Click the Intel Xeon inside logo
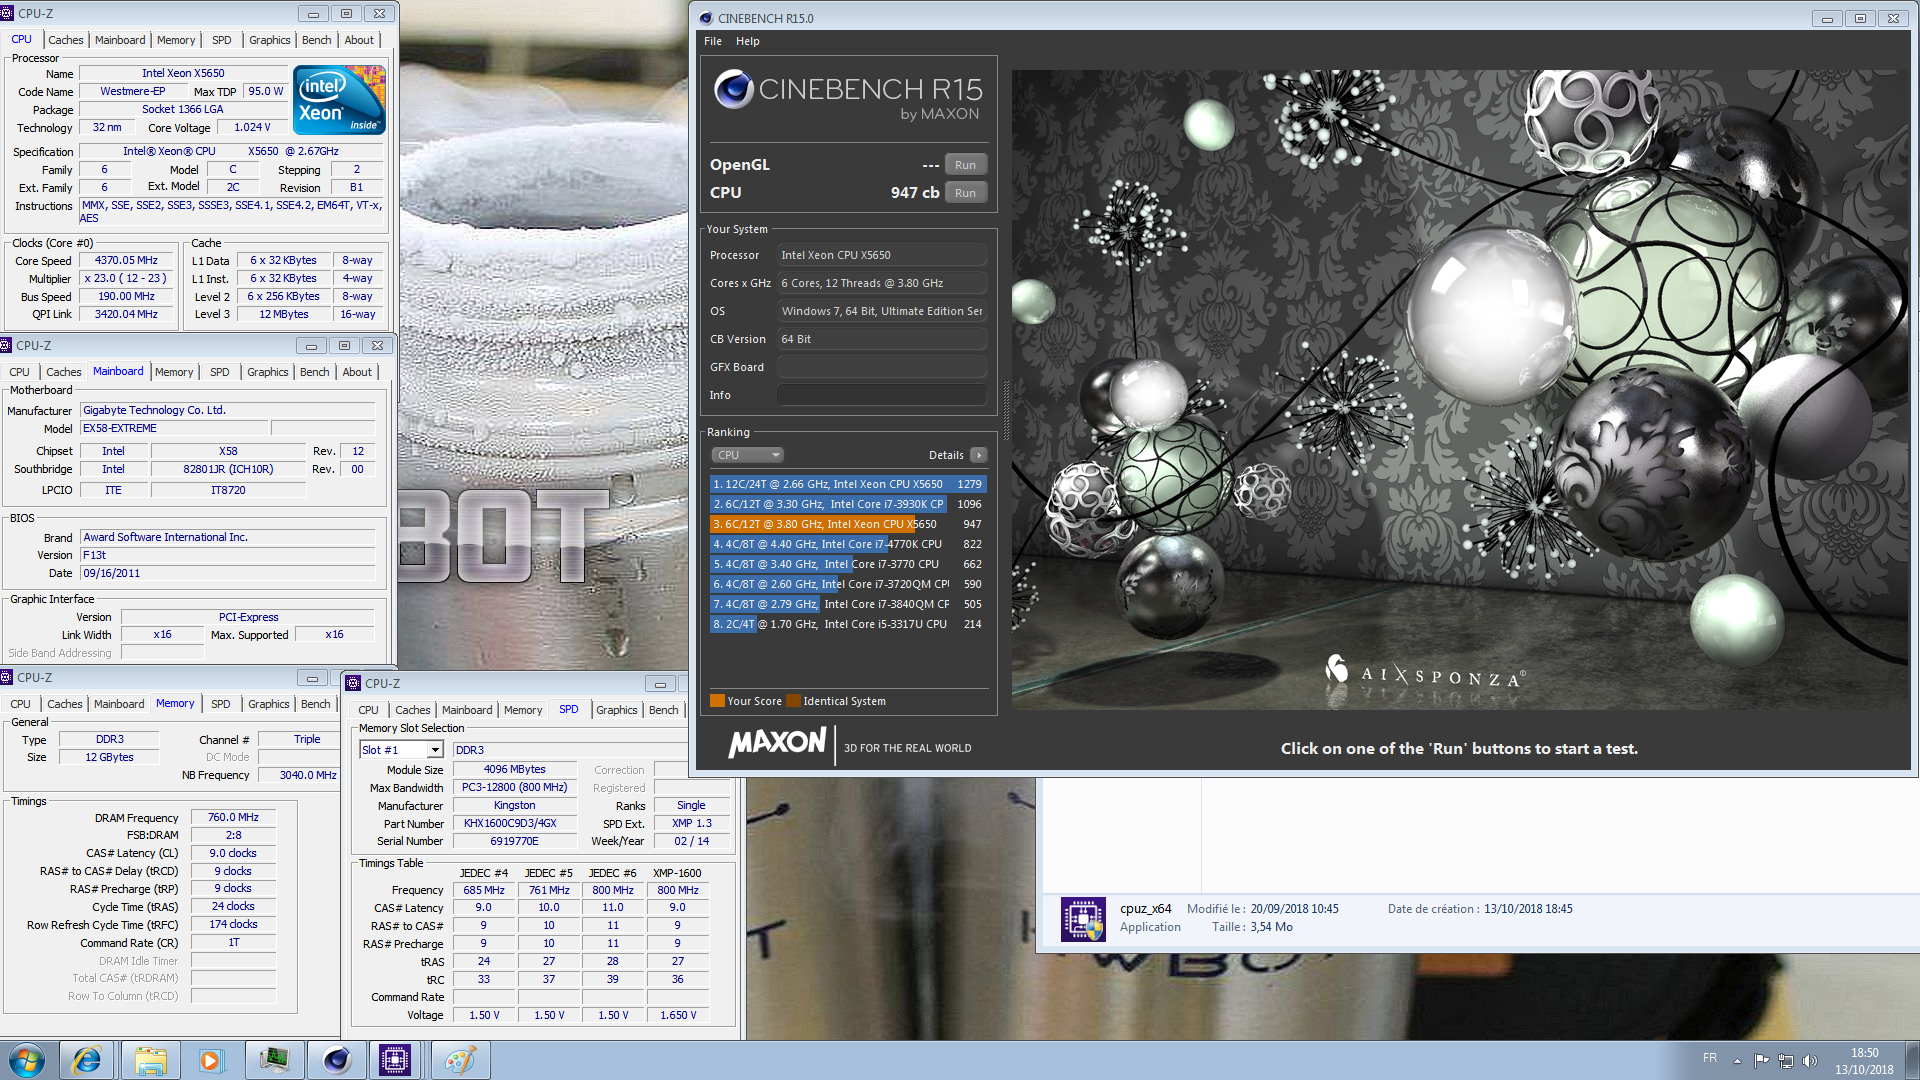The width and height of the screenshot is (1920, 1080). 339,100
